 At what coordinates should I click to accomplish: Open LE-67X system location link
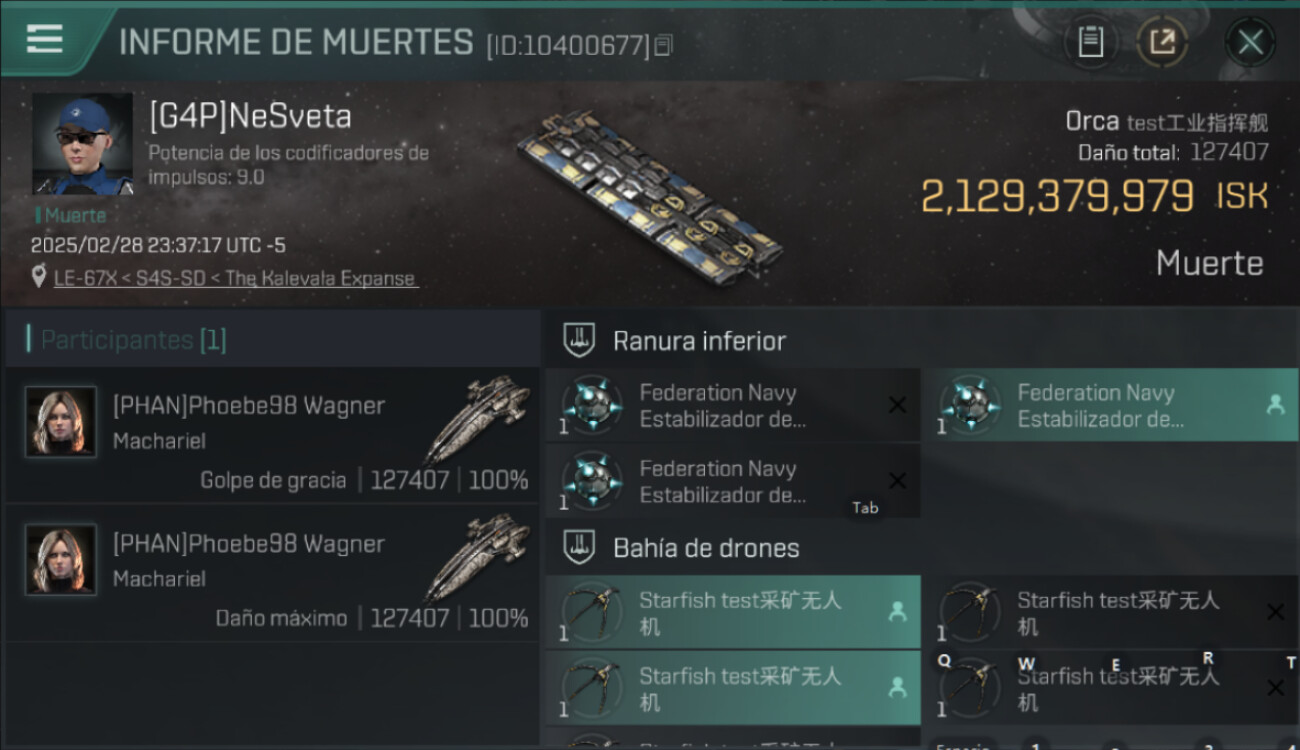[235, 278]
